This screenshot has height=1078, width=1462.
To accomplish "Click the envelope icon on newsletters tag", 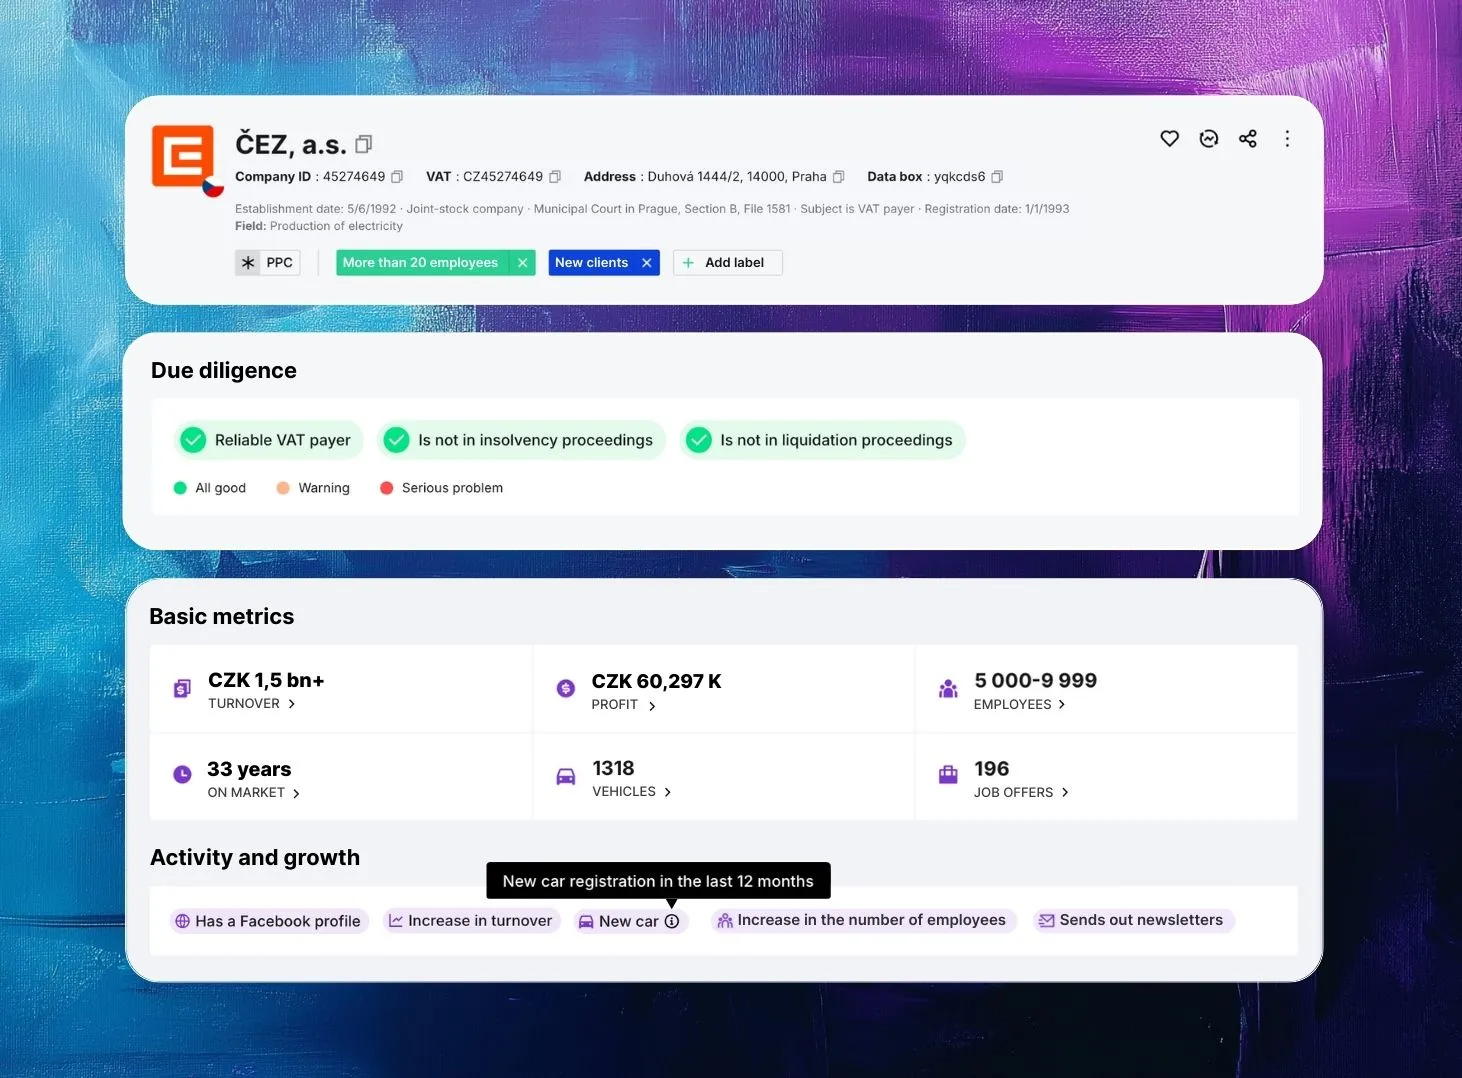I will (x=1046, y=921).
